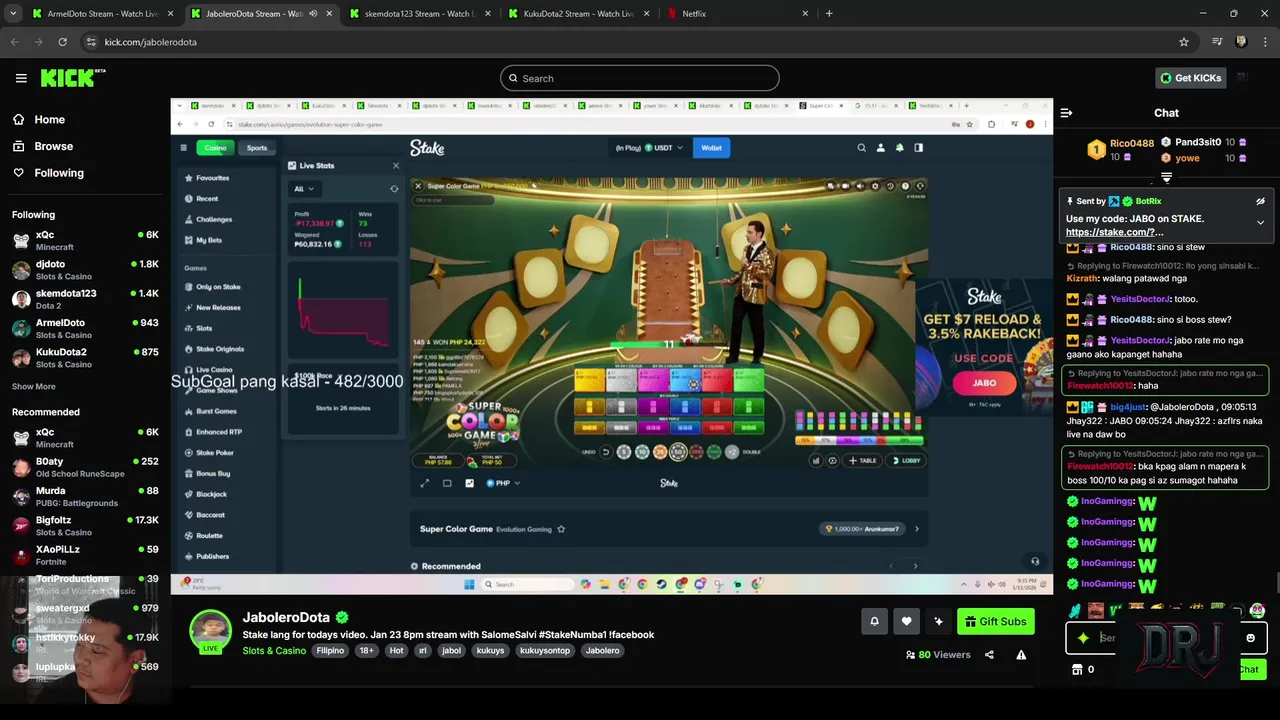The height and width of the screenshot is (720, 1280).
Task: Open Chrome media controls icon
Action: point(1217,42)
